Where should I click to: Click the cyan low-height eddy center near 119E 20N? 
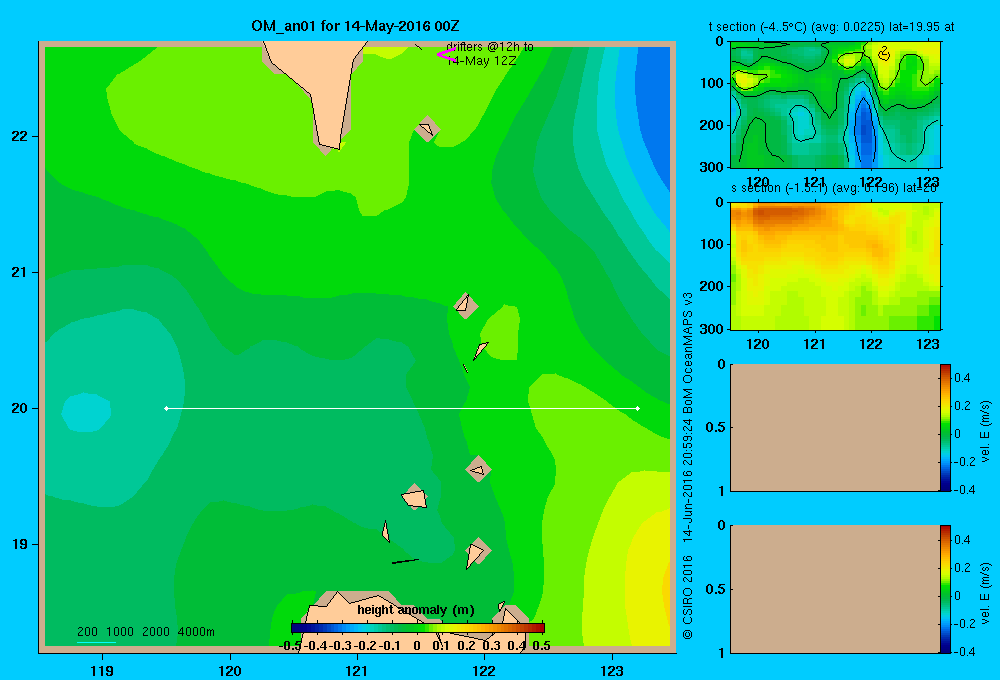point(86,412)
